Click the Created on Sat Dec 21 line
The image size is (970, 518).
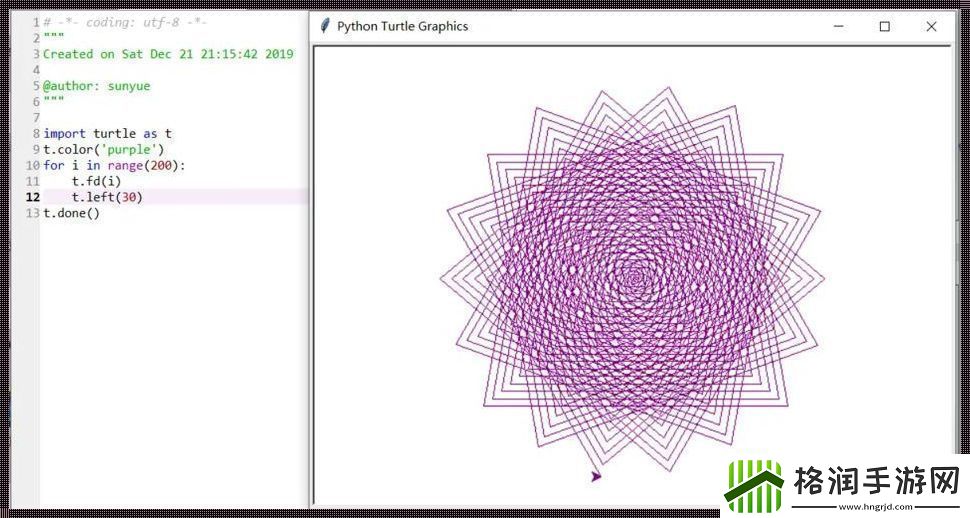(168, 54)
